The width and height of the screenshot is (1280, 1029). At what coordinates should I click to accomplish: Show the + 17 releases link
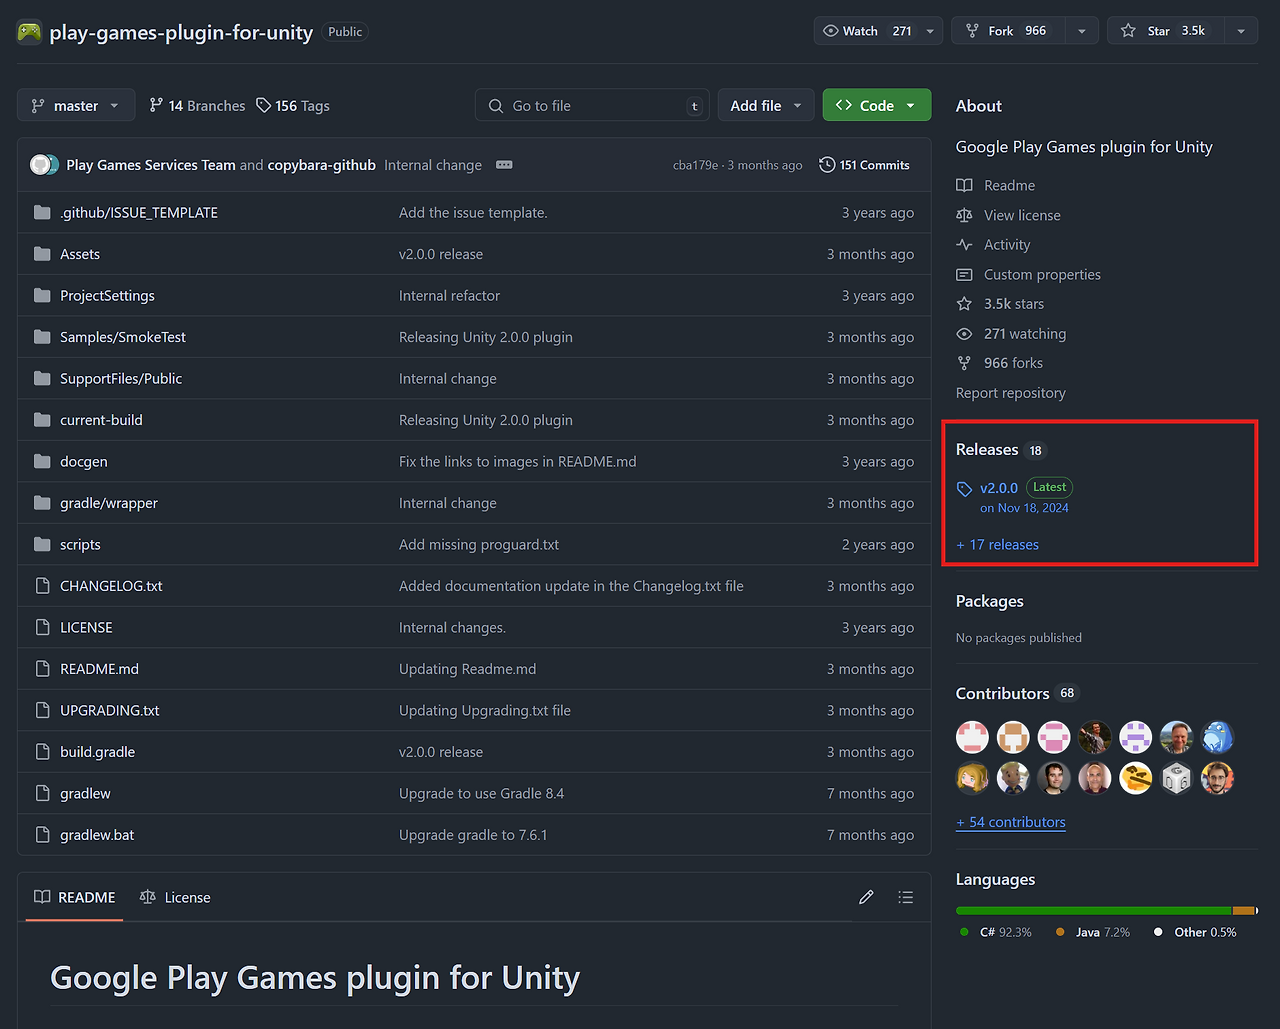point(997,545)
